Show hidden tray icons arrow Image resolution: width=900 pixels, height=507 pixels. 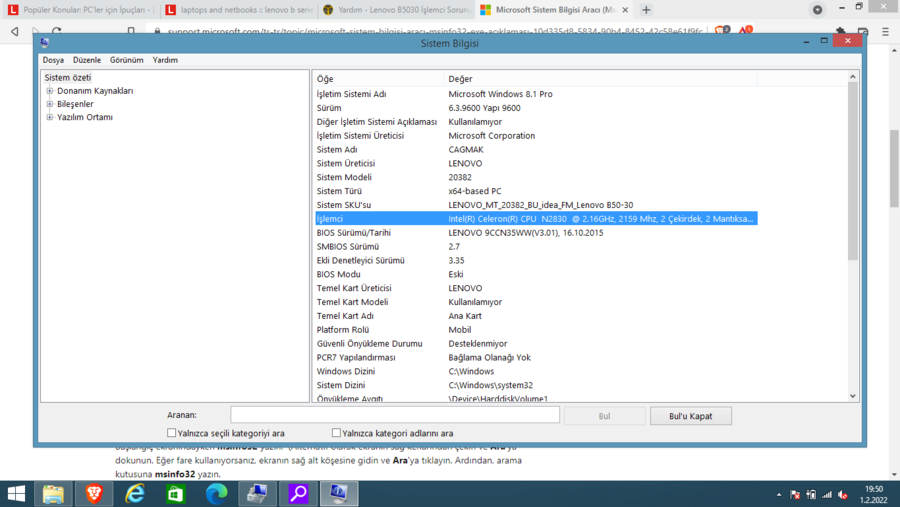779,494
